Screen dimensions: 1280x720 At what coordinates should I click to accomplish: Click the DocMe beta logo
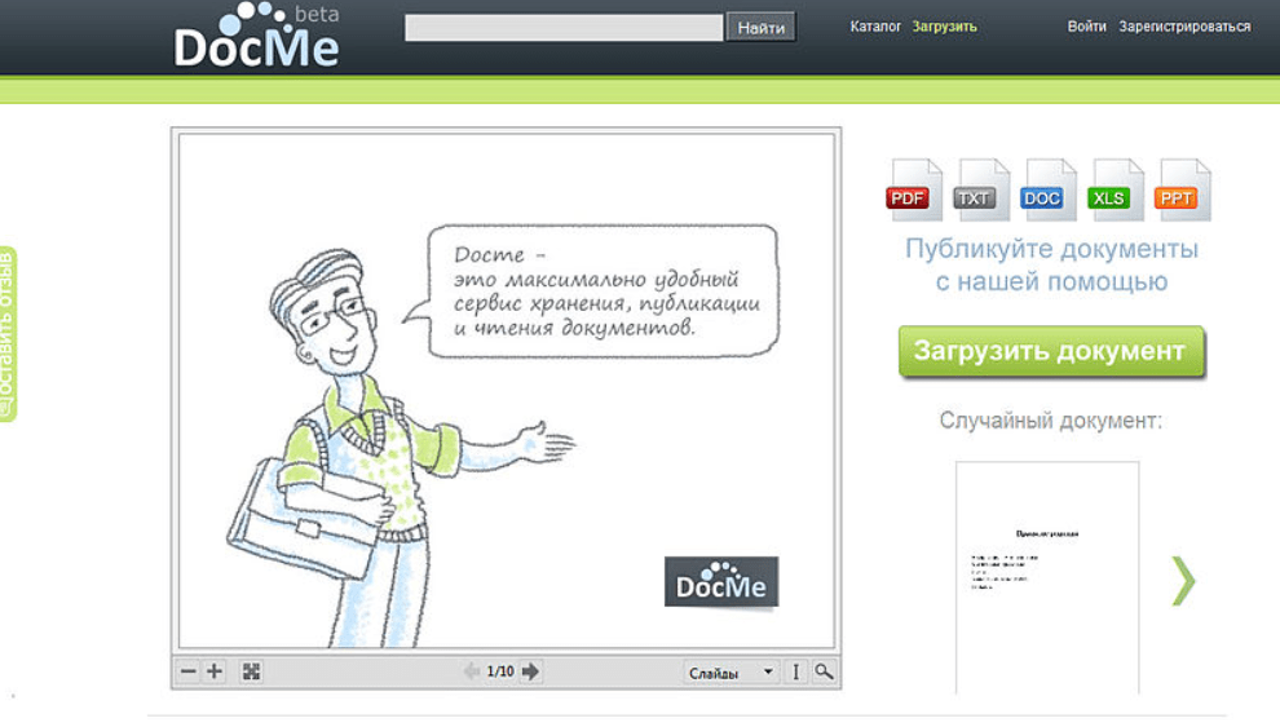pos(258,36)
